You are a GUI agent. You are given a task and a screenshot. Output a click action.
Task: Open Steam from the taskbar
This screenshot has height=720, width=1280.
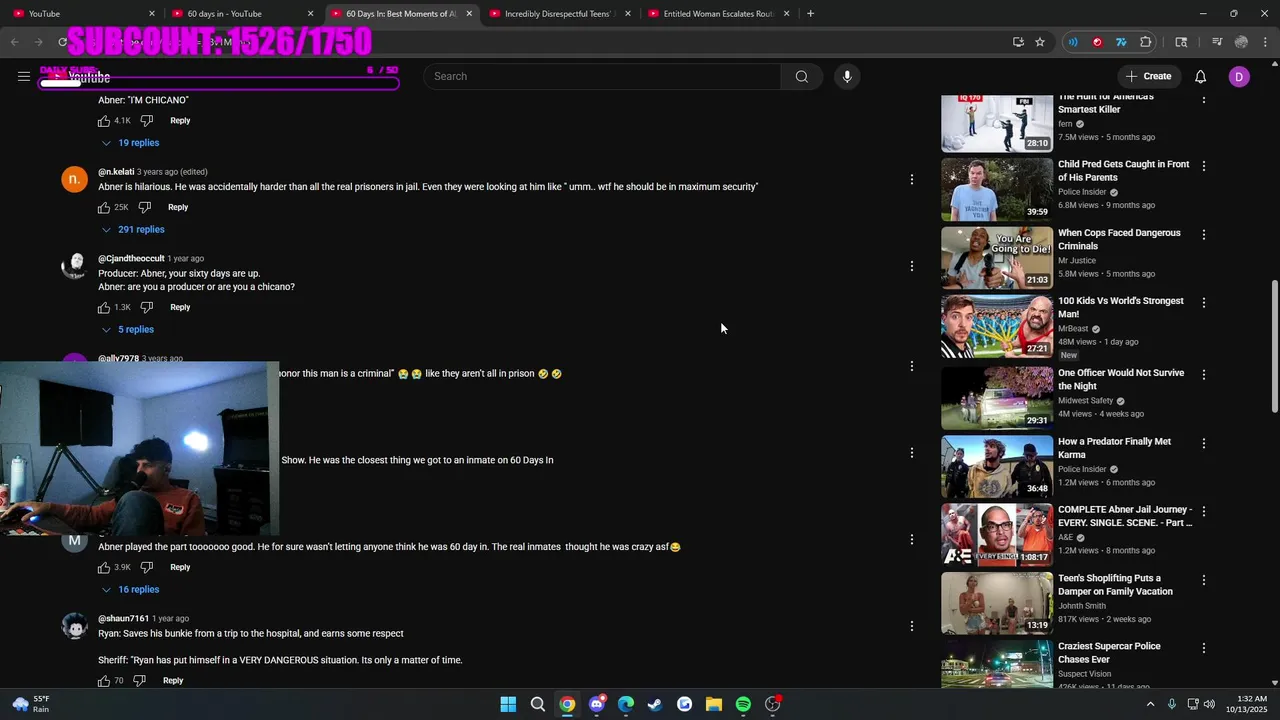click(655, 704)
